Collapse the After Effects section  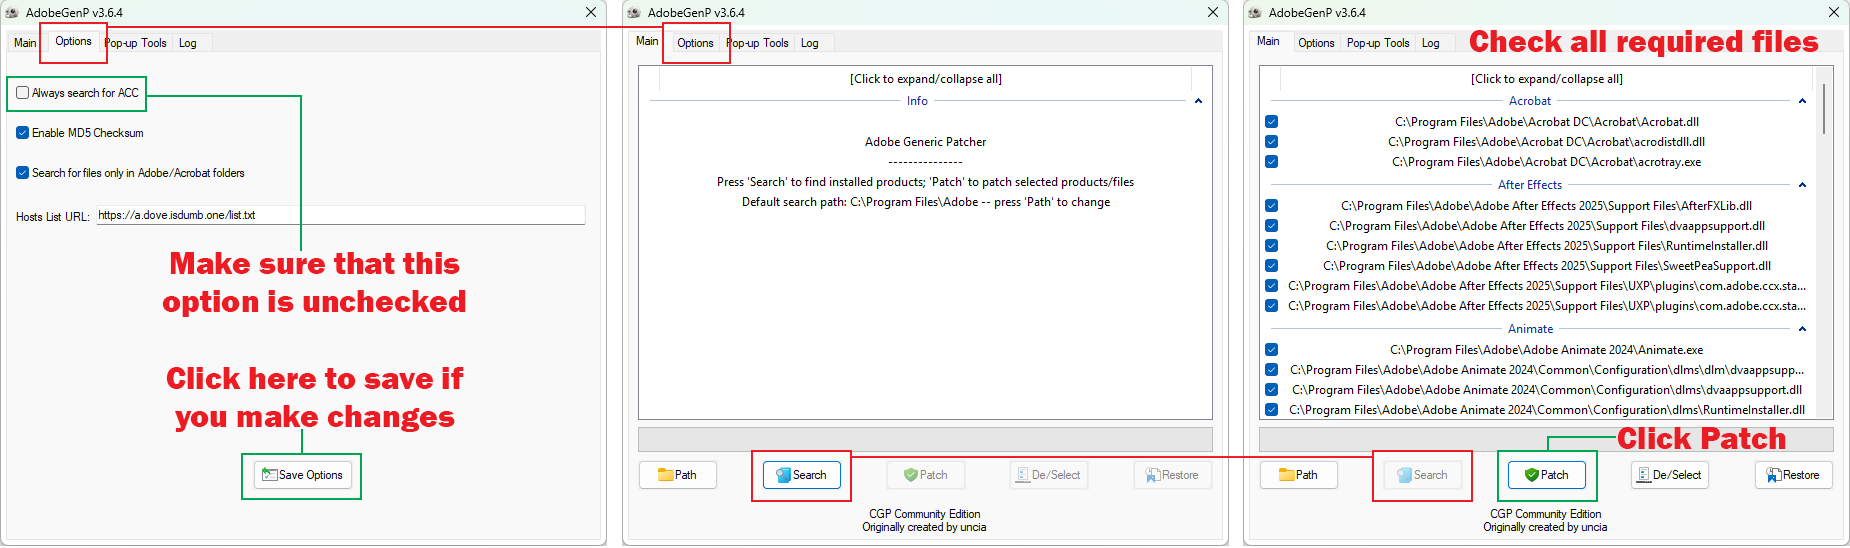(x=1802, y=185)
